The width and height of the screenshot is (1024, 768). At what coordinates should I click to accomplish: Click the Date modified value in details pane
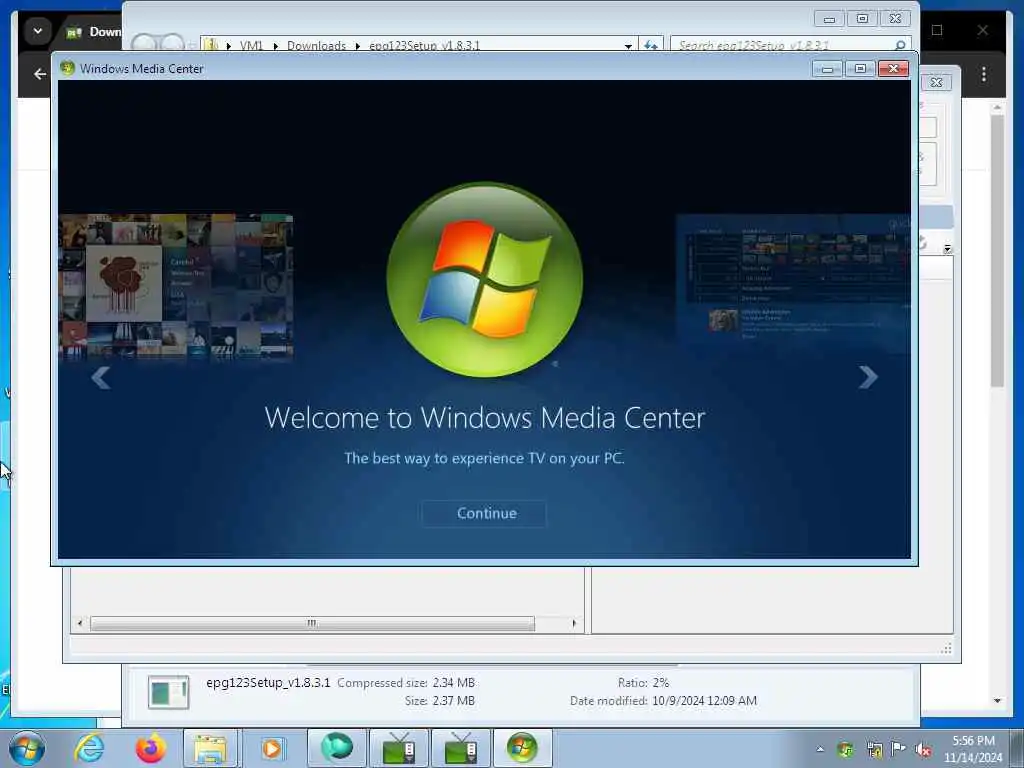[704, 701]
